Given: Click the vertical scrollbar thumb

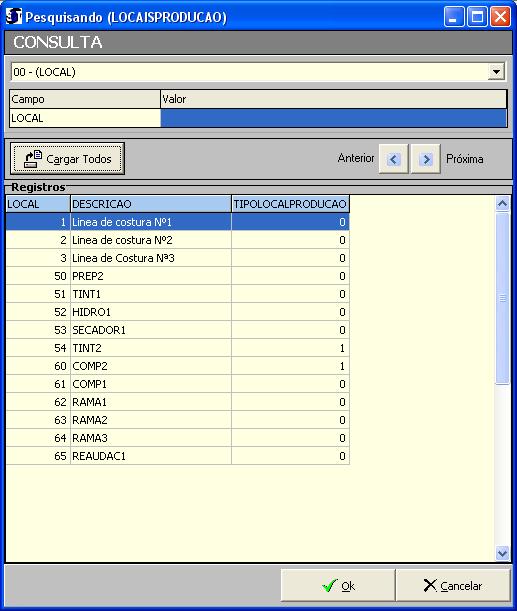Looking at the screenshot, I should coord(502,298).
